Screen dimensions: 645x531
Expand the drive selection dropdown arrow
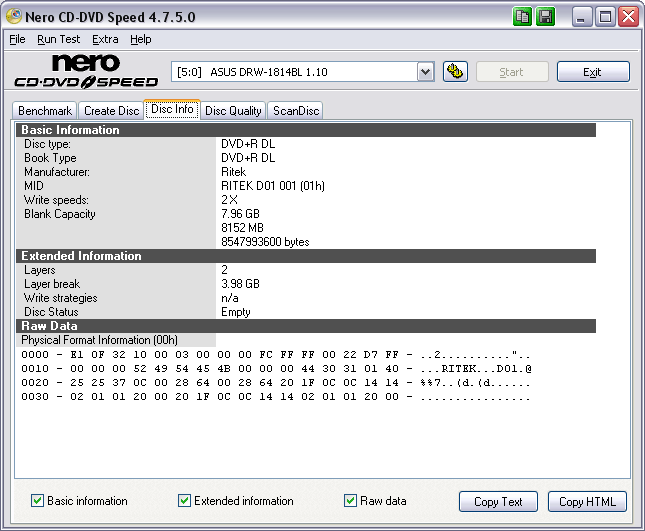[425, 72]
